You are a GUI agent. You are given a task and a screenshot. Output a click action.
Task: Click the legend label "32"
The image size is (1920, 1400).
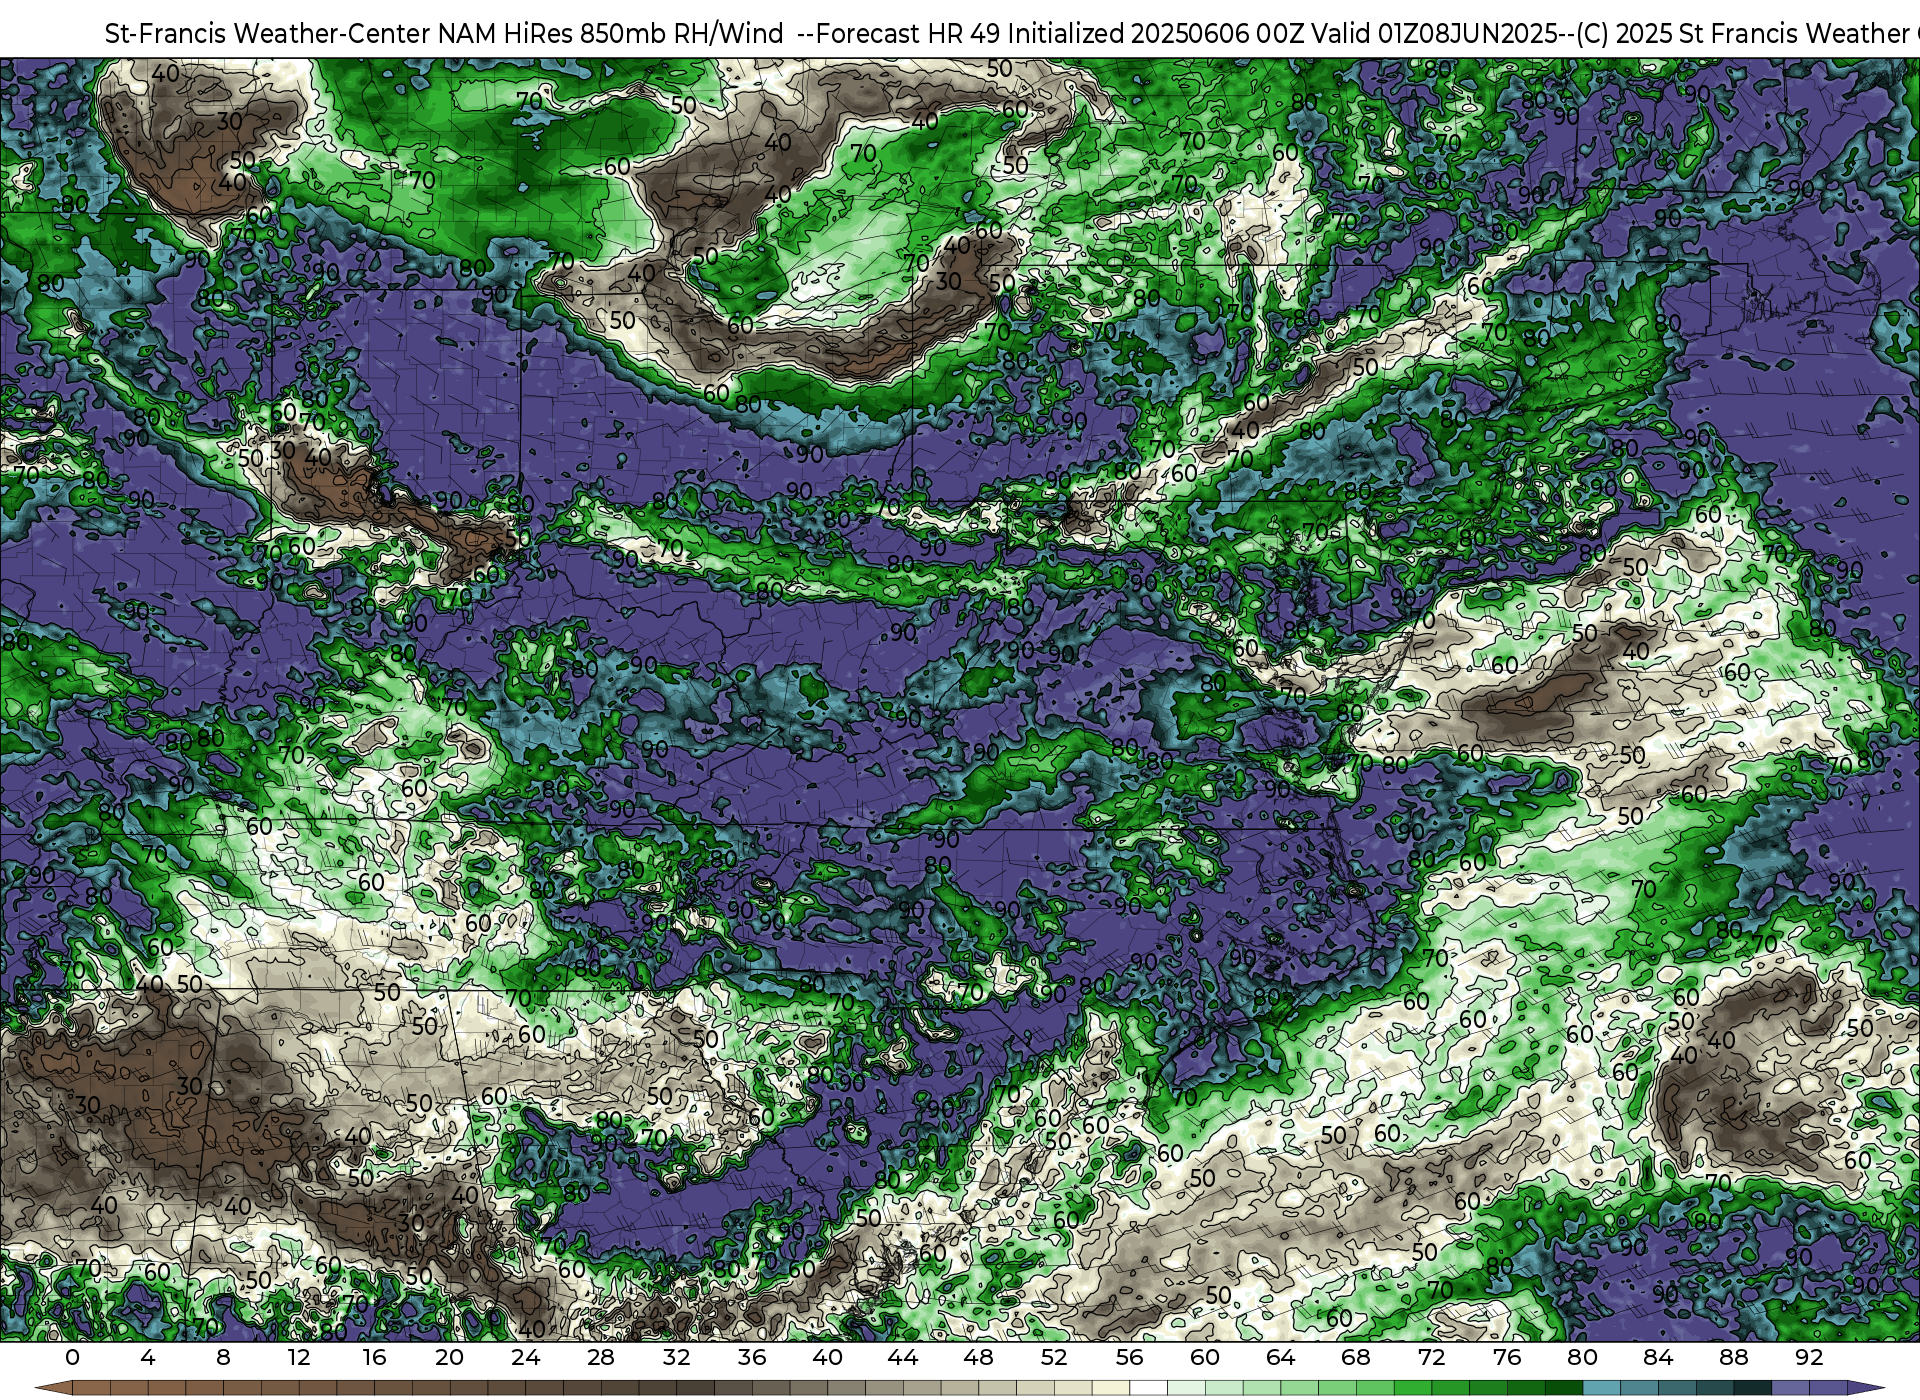(676, 1357)
